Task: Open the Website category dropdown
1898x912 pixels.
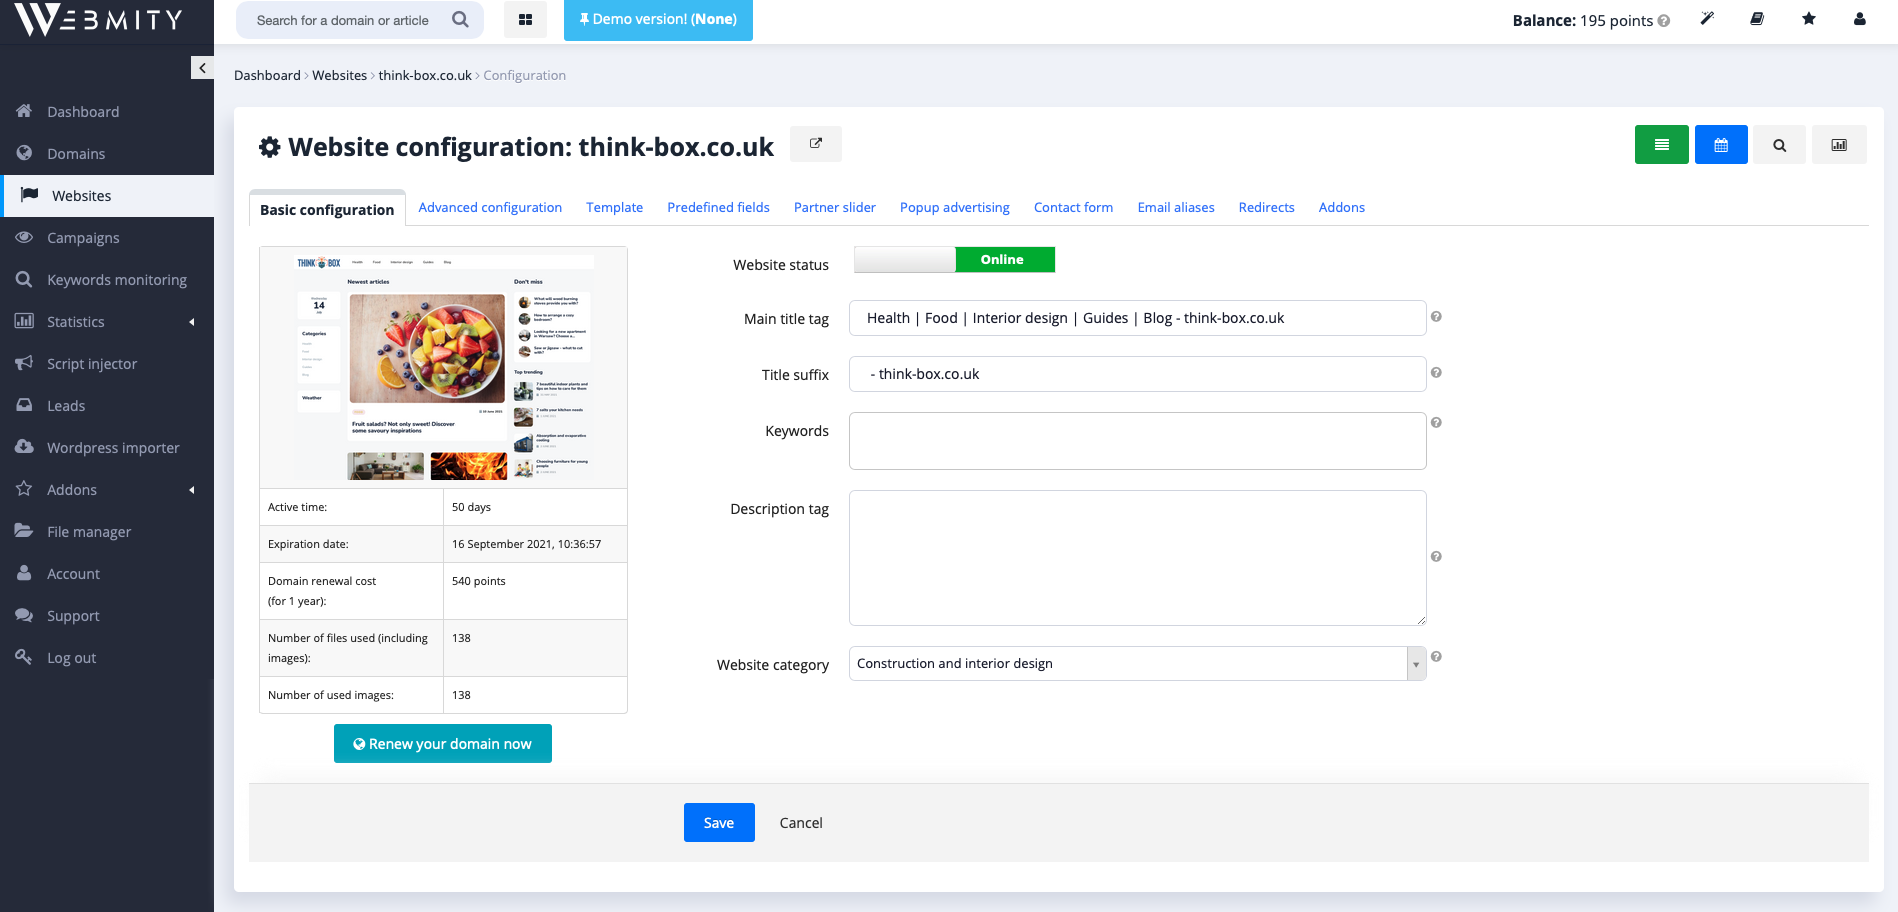Action: click(1415, 663)
